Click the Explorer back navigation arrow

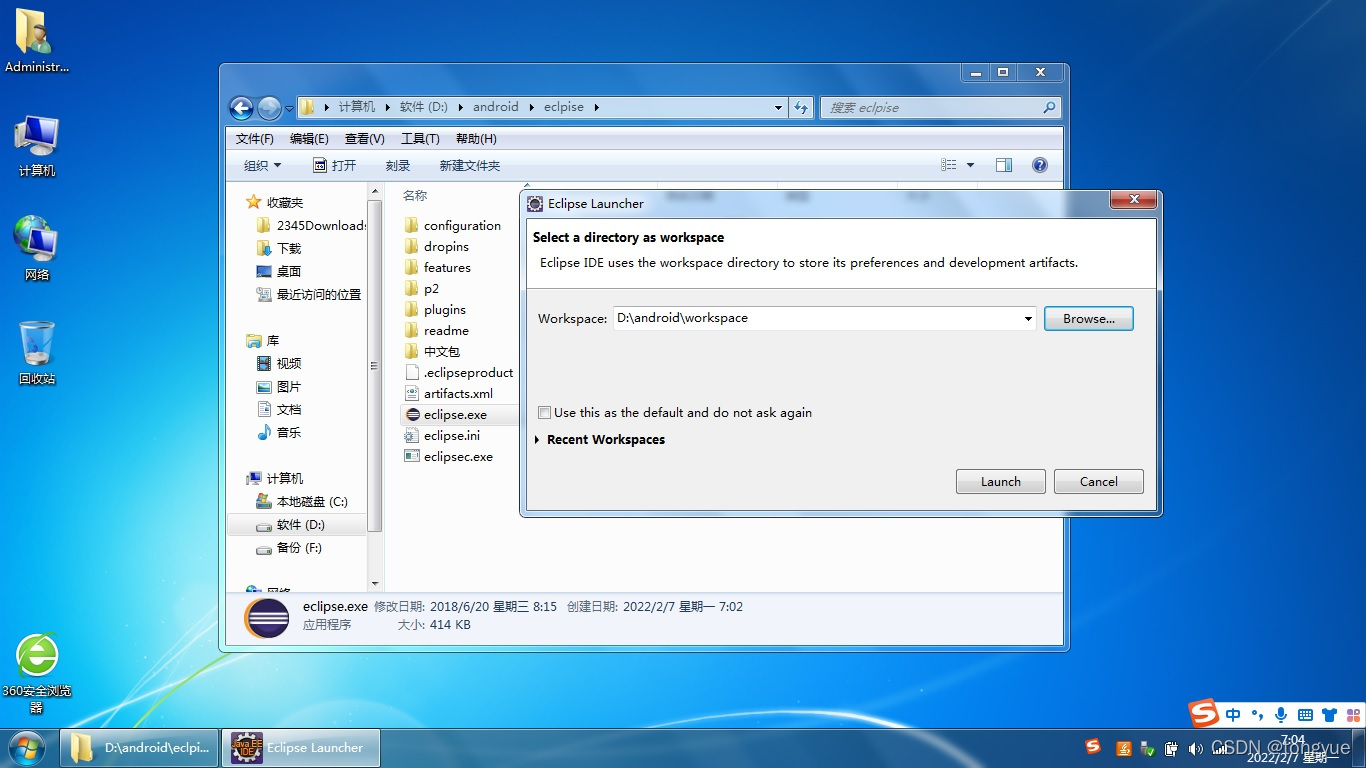241,108
